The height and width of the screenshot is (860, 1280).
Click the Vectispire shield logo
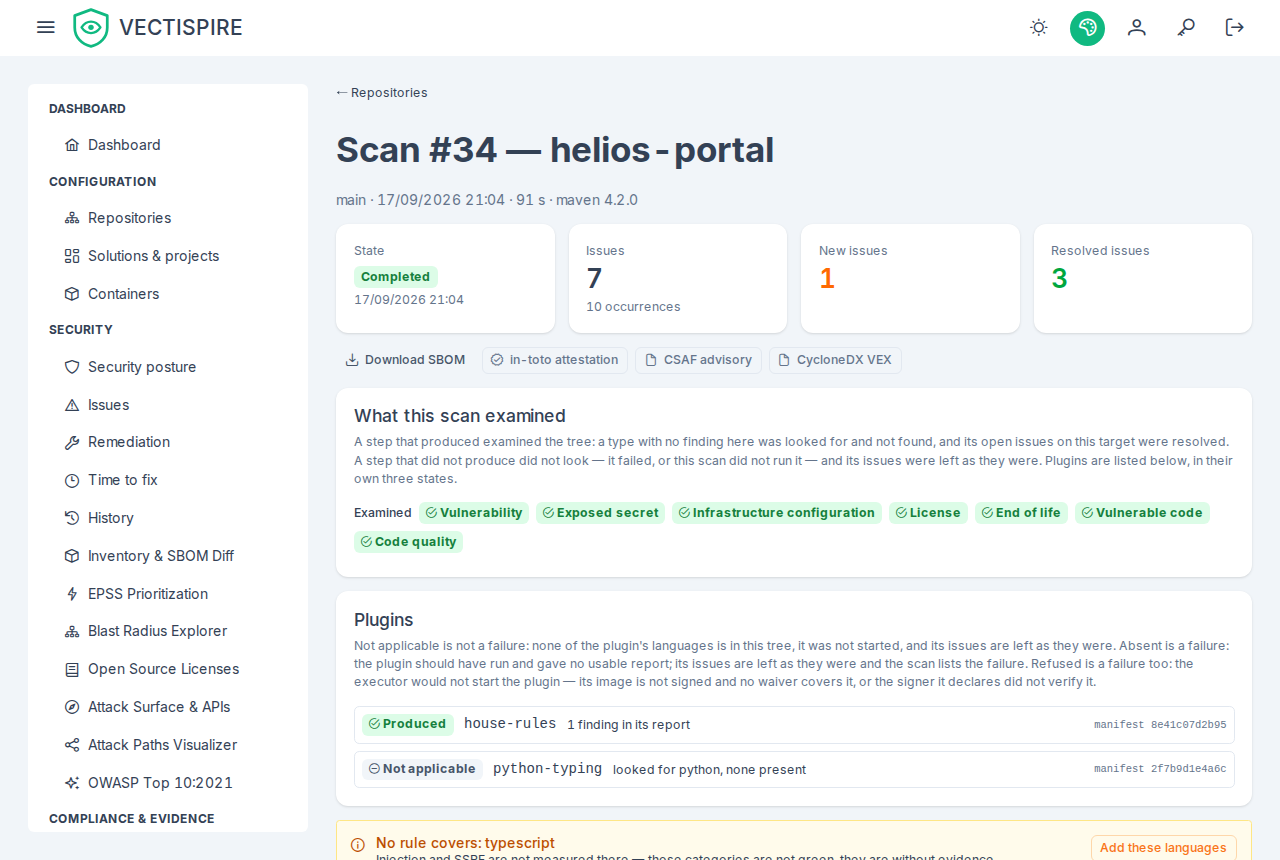coord(91,28)
